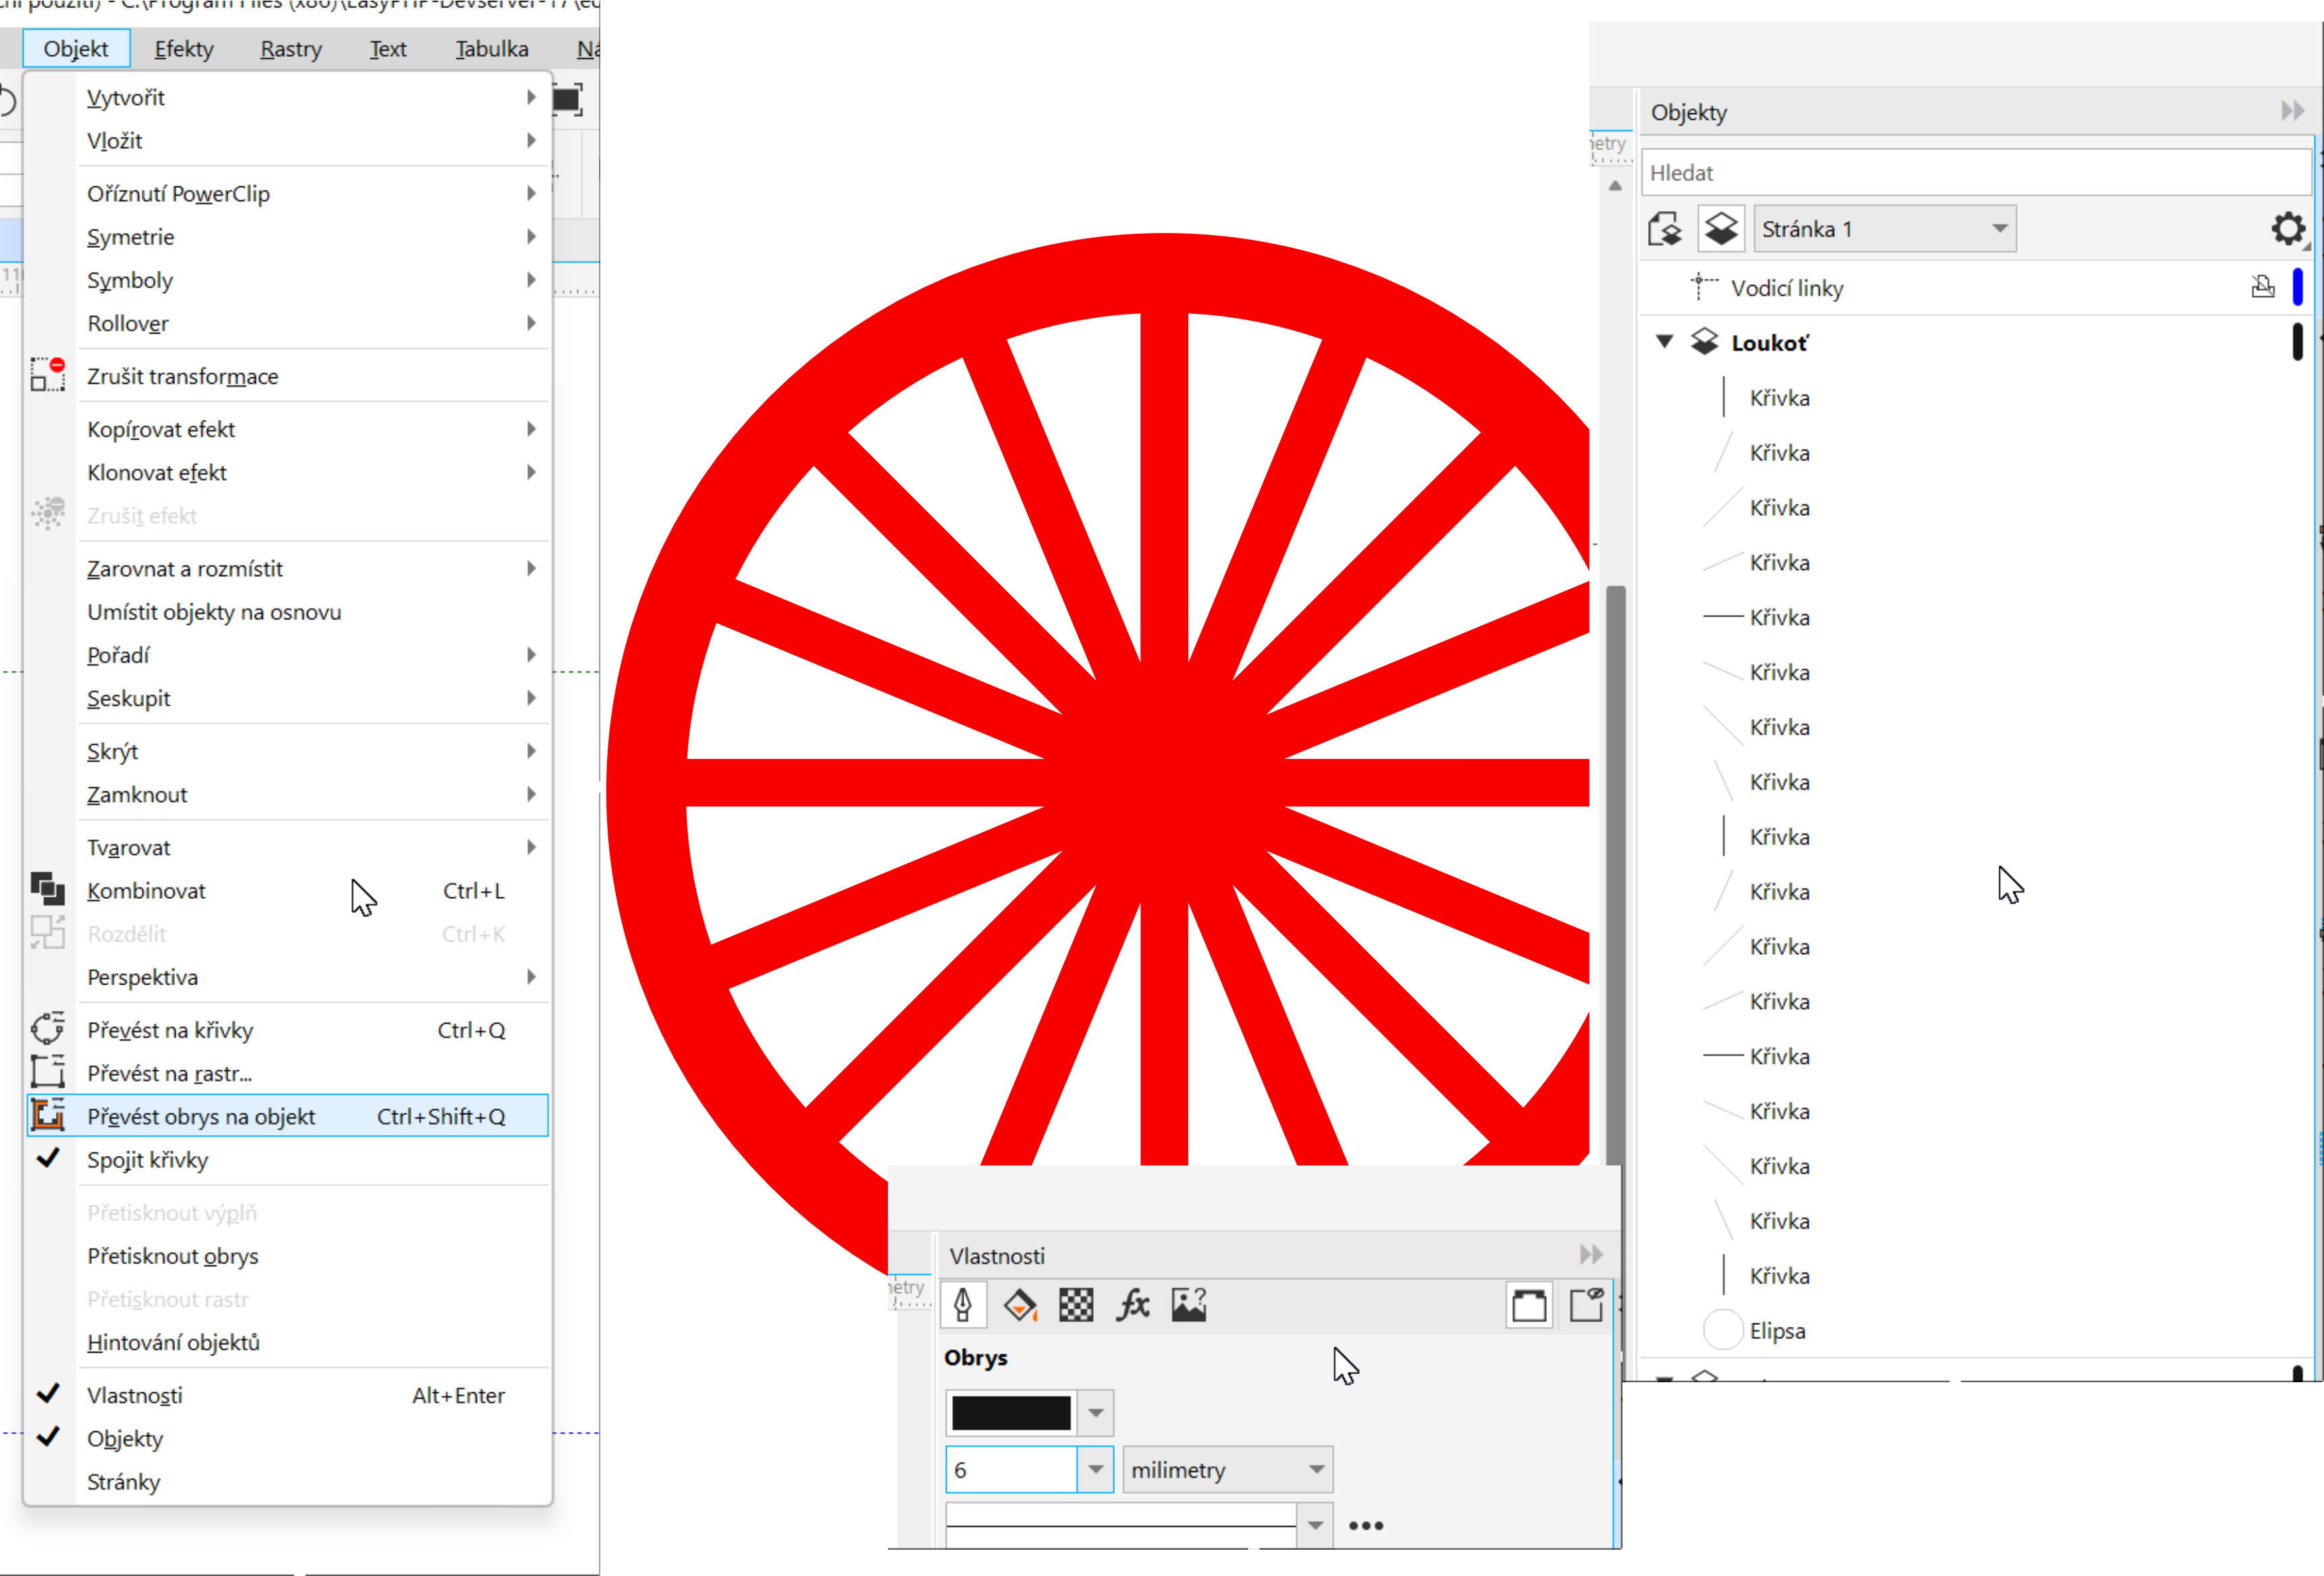Click the black outline color swatch
The image size is (2324, 1576).
1010,1412
